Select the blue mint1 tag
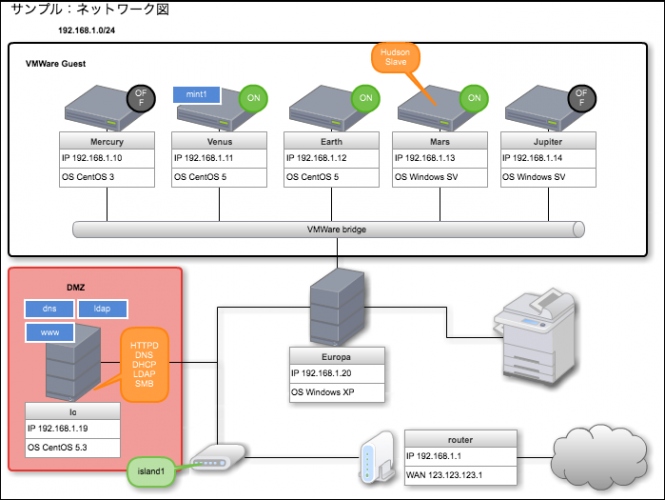The width and height of the screenshot is (665, 500). [196, 95]
